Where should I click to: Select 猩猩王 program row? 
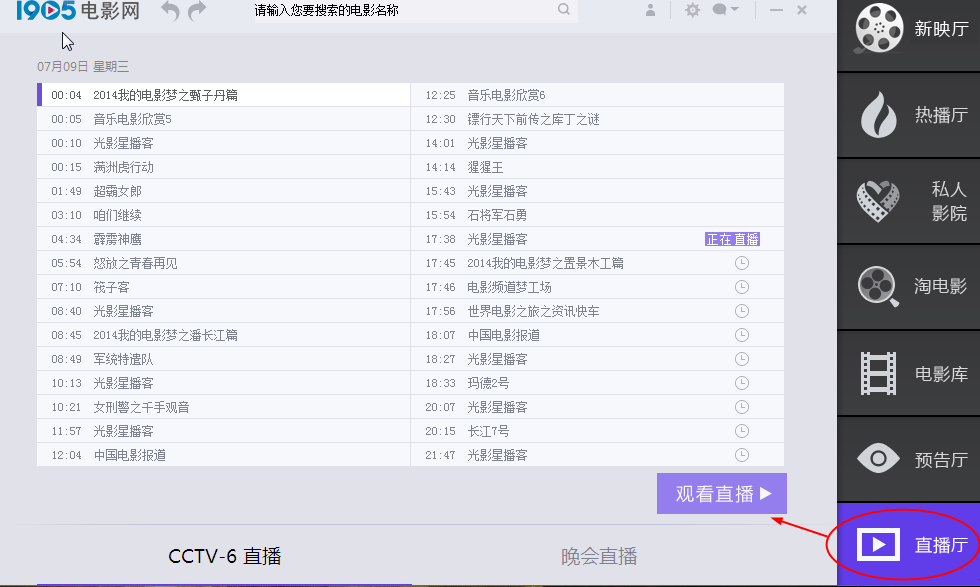click(x=598, y=167)
